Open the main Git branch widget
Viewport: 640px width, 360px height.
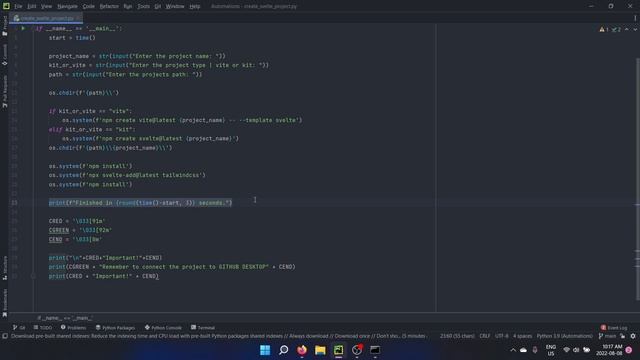tap(607, 336)
